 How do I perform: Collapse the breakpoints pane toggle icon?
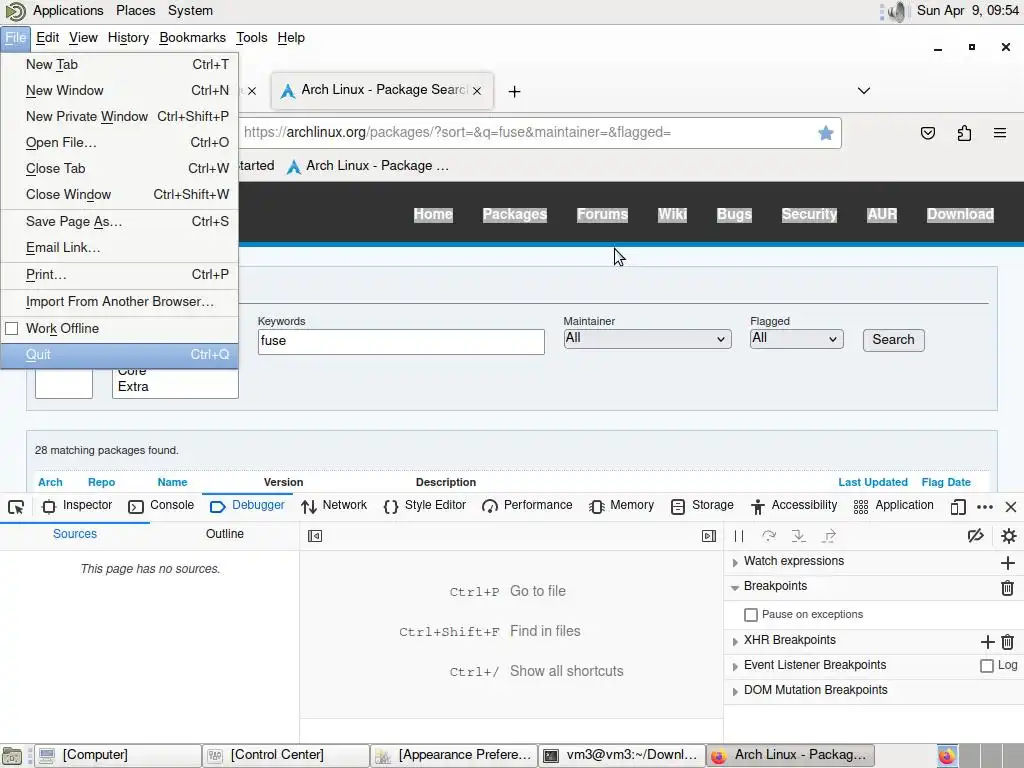pos(709,536)
